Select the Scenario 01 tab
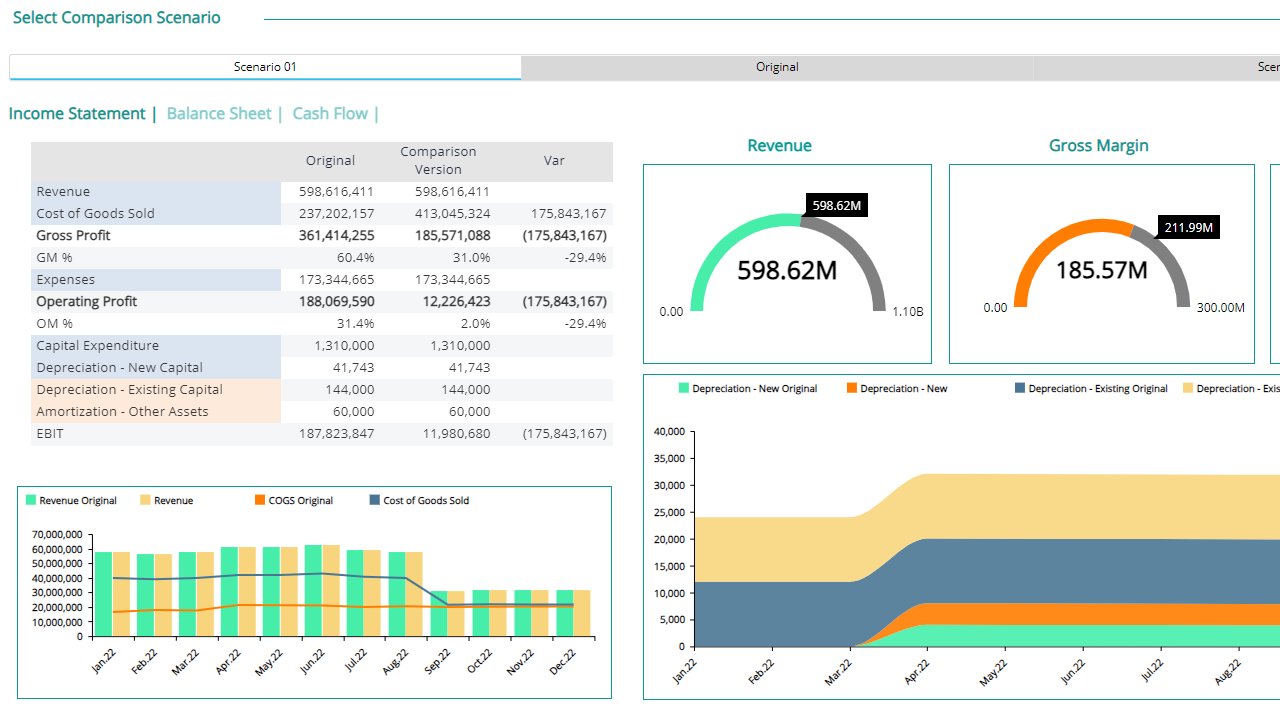This screenshot has height=720, width=1280. [x=265, y=67]
